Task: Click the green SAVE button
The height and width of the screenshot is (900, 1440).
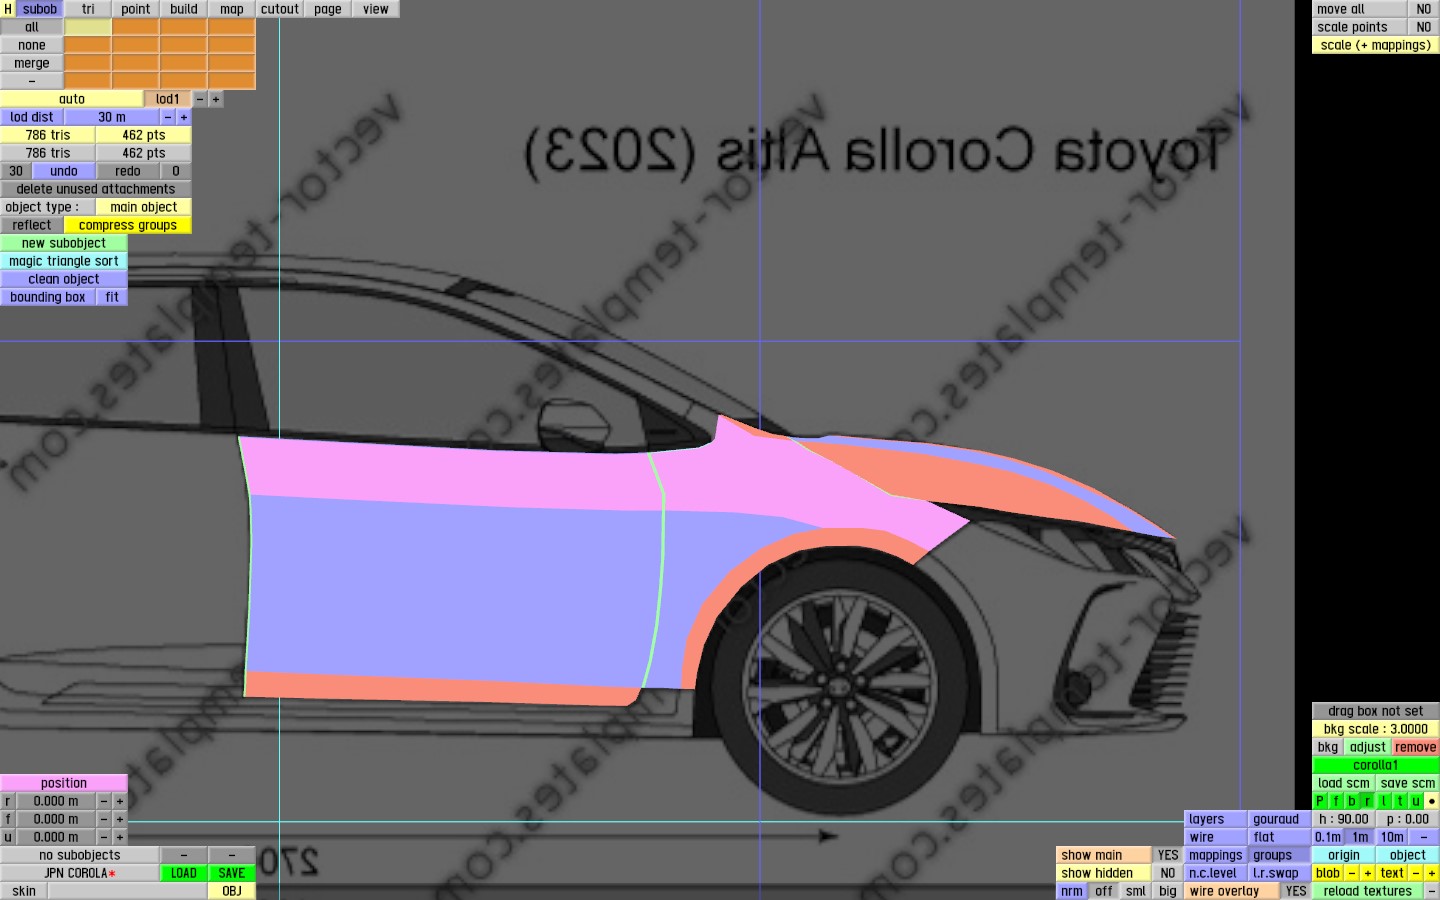Action: click(232, 873)
